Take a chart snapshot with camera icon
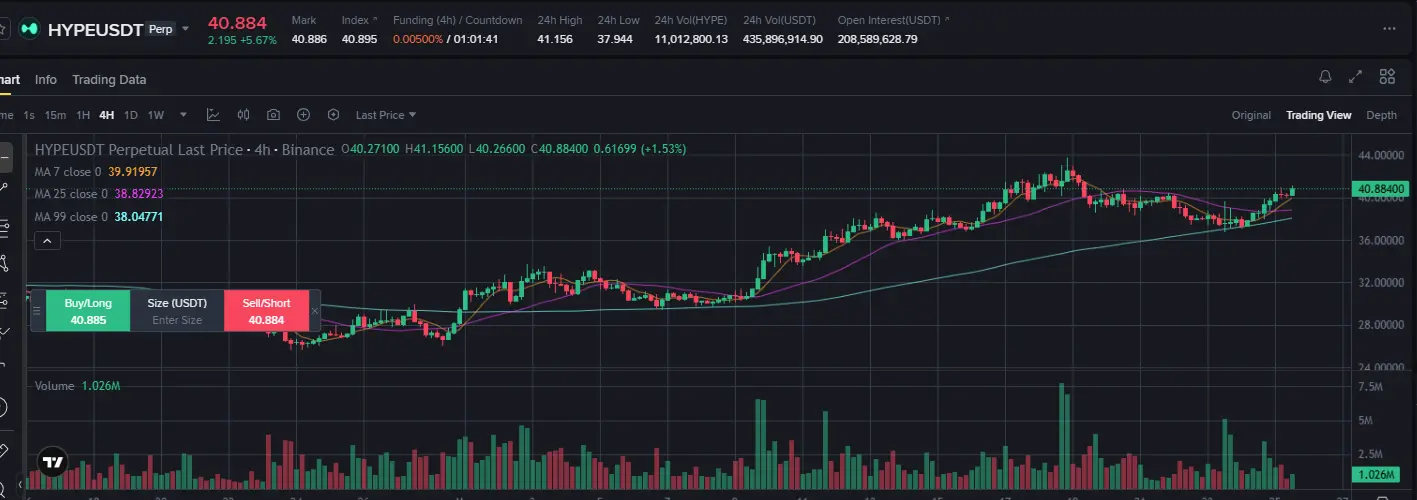This screenshot has height=500, width=1417. point(273,115)
